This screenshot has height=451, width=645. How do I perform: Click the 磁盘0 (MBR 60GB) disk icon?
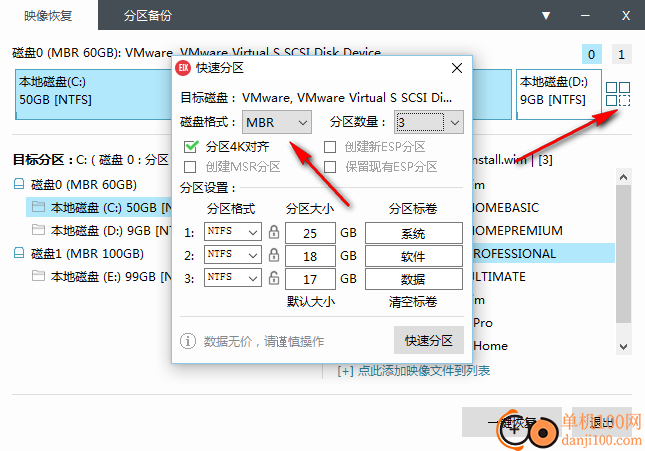pyautogui.click(x=19, y=184)
